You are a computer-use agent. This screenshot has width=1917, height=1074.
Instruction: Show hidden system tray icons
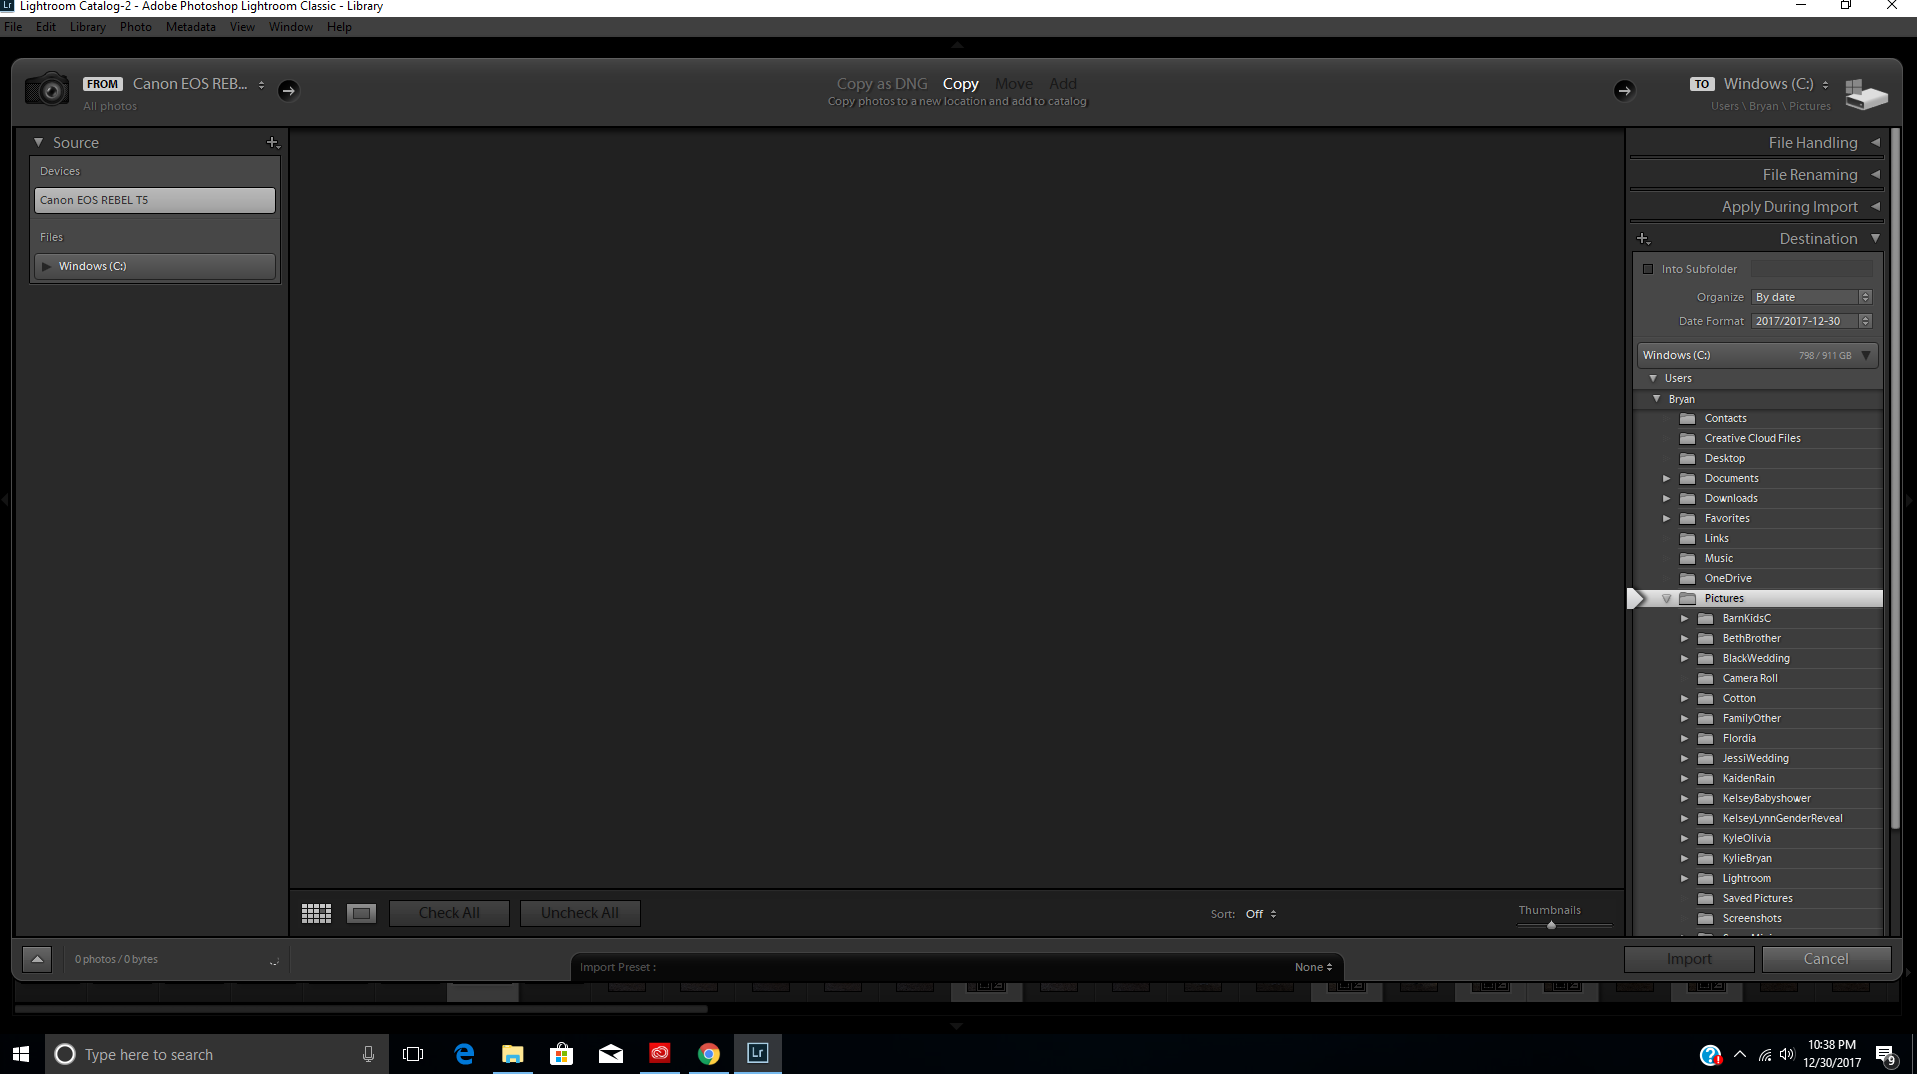pos(1740,1055)
